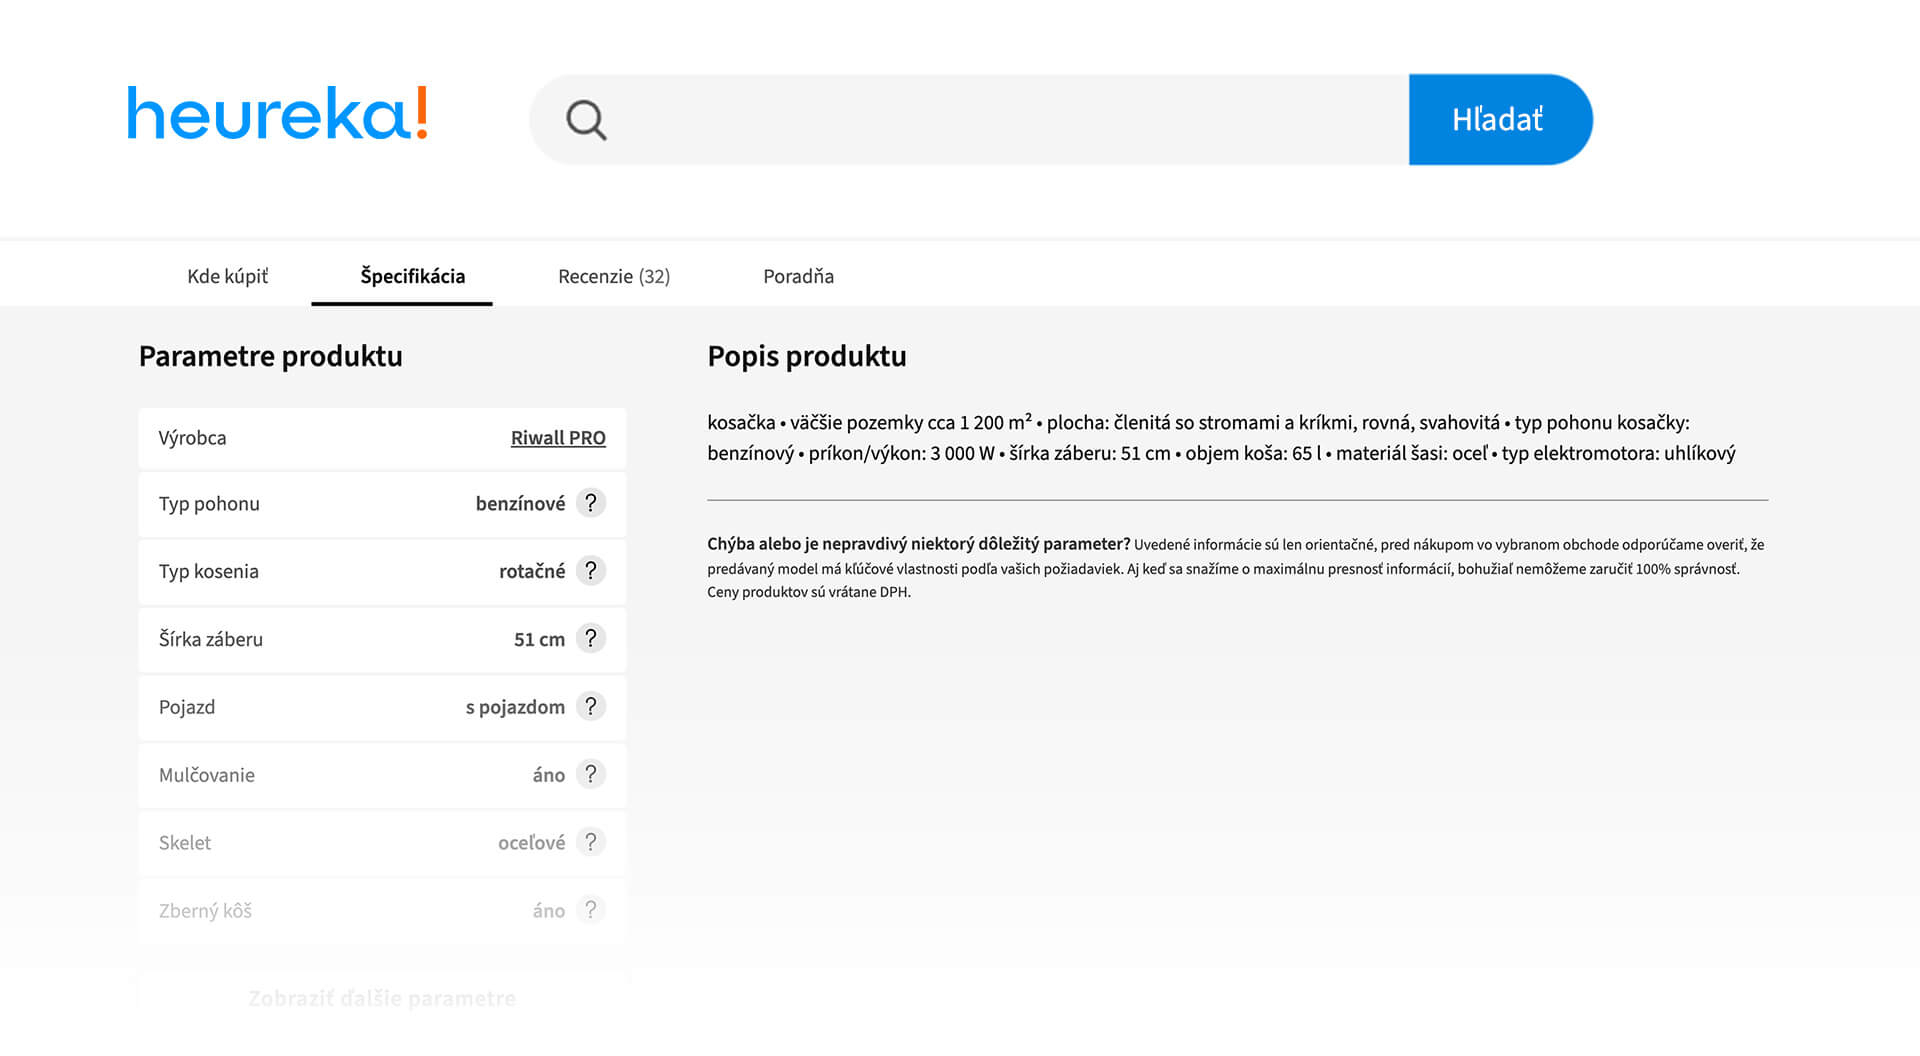Click question mark beside Mulčovanie
1920x1056 pixels.
pyautogui.click(x=591, y=775)
